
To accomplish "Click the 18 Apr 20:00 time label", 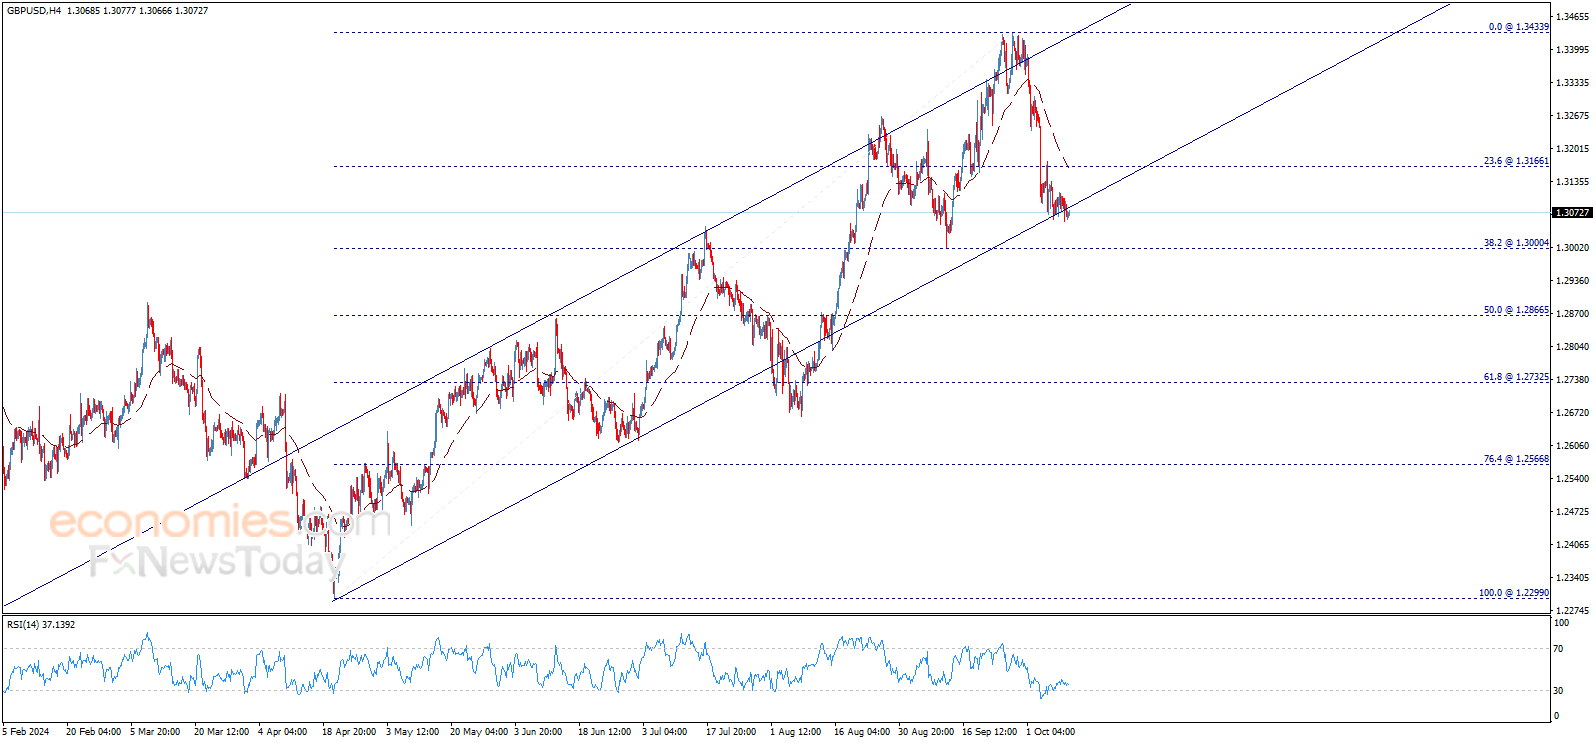I will click(350, 732).
